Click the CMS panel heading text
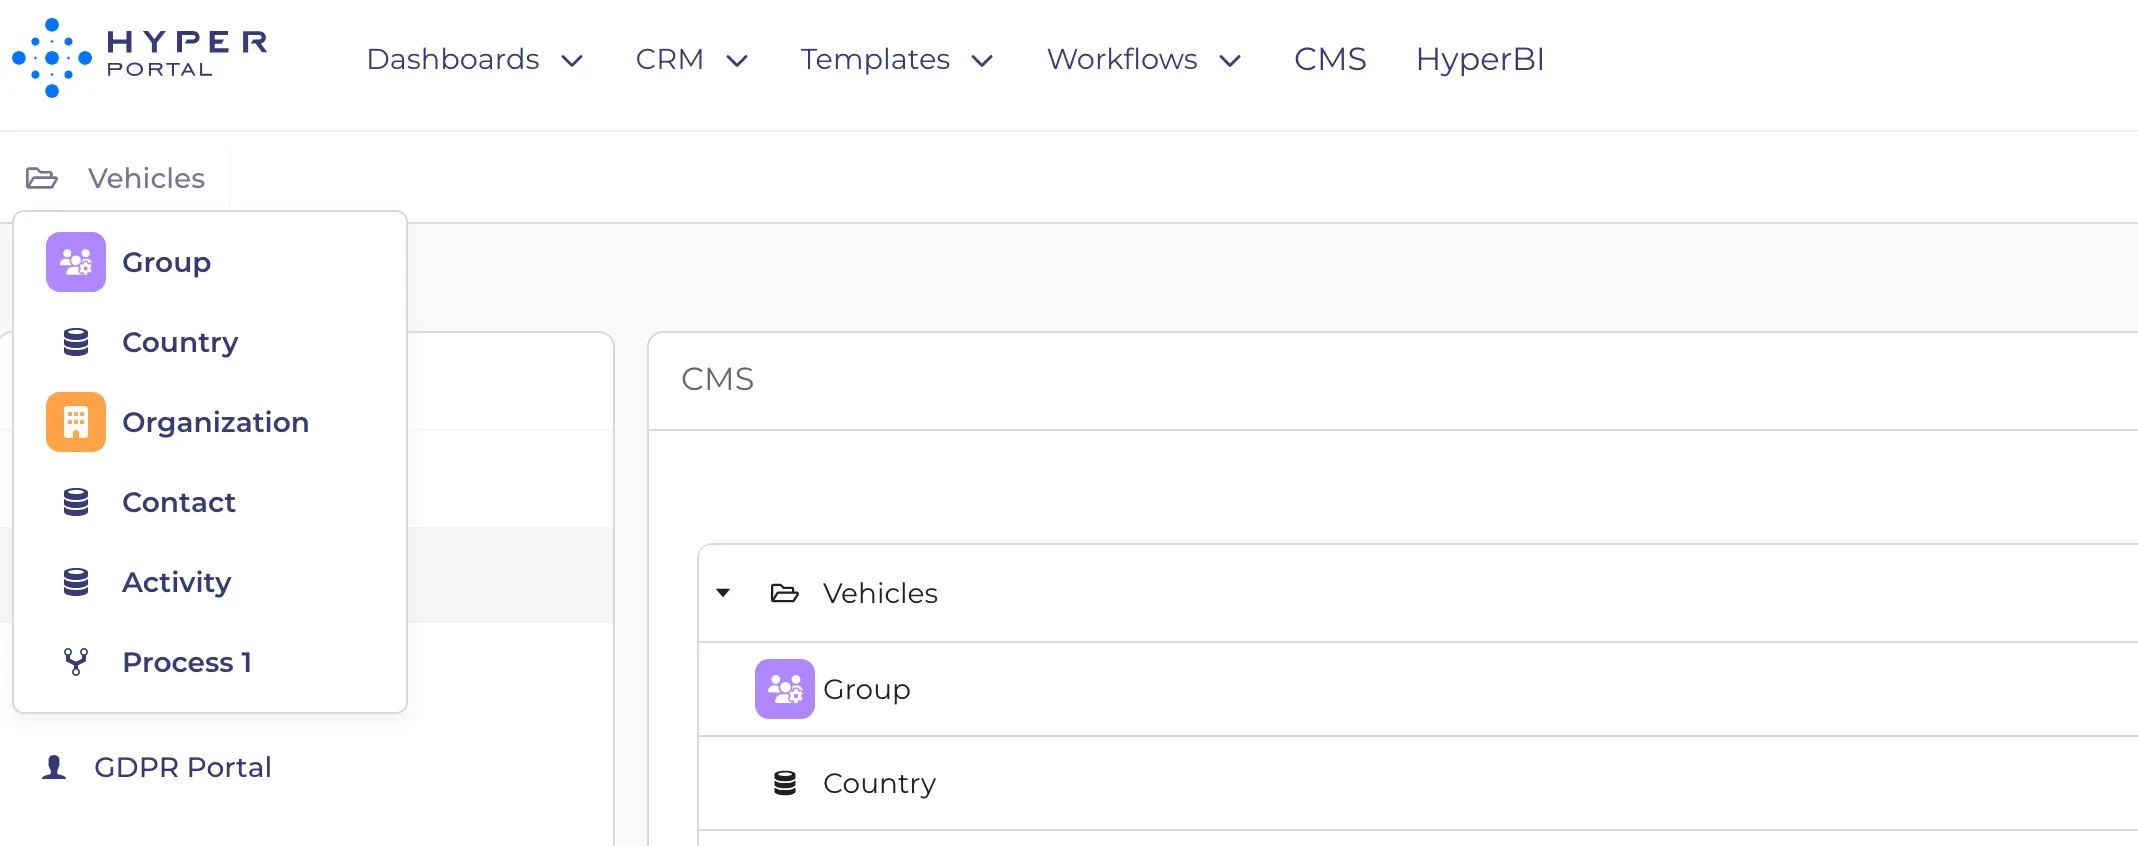This screenshot has height=846, width=2138. 717,379
